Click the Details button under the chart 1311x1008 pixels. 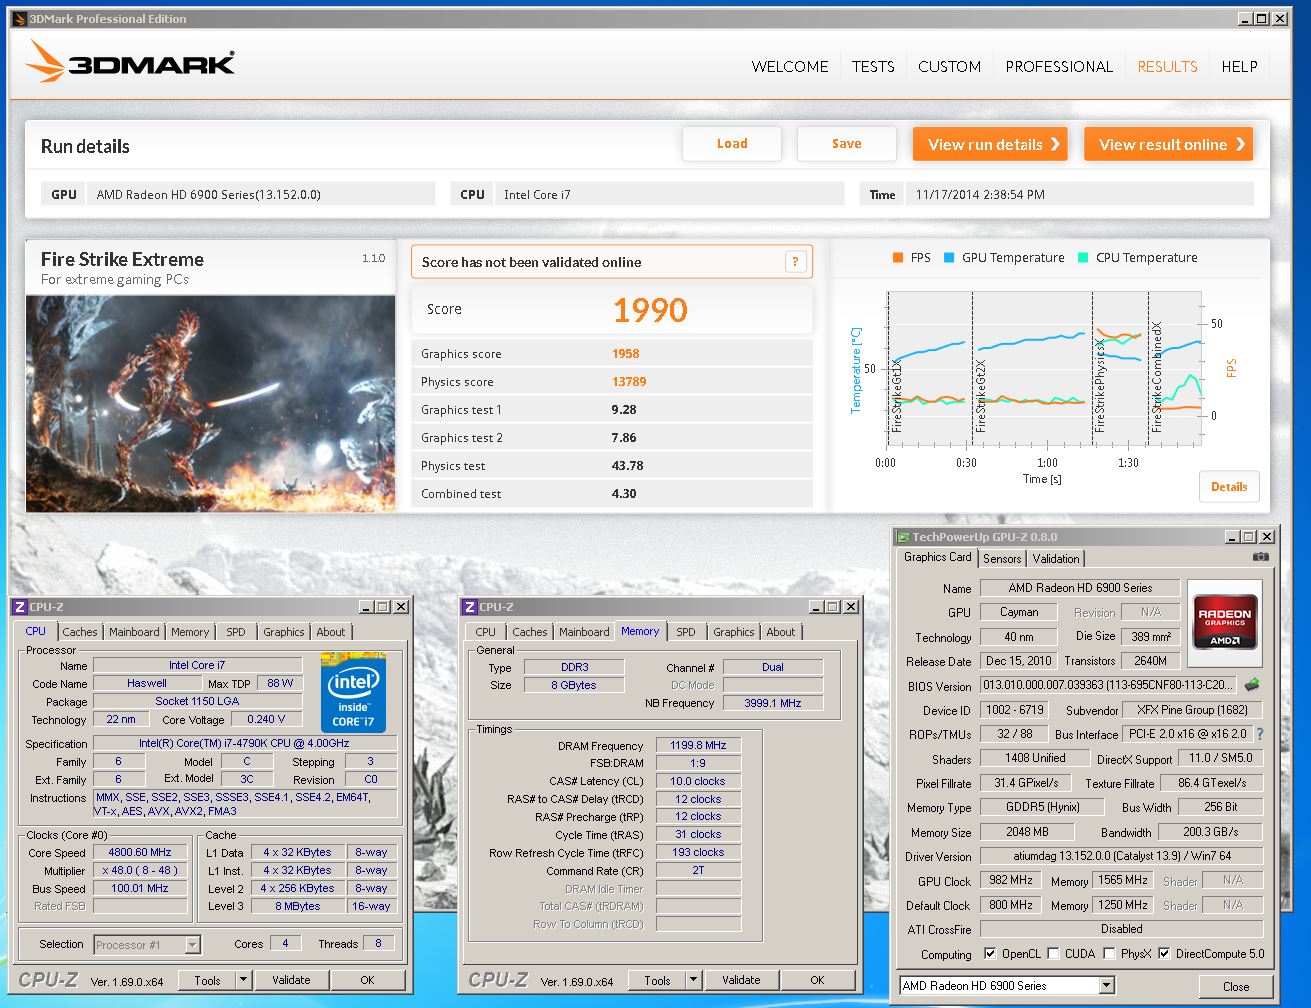click(x=1229, y=487)
